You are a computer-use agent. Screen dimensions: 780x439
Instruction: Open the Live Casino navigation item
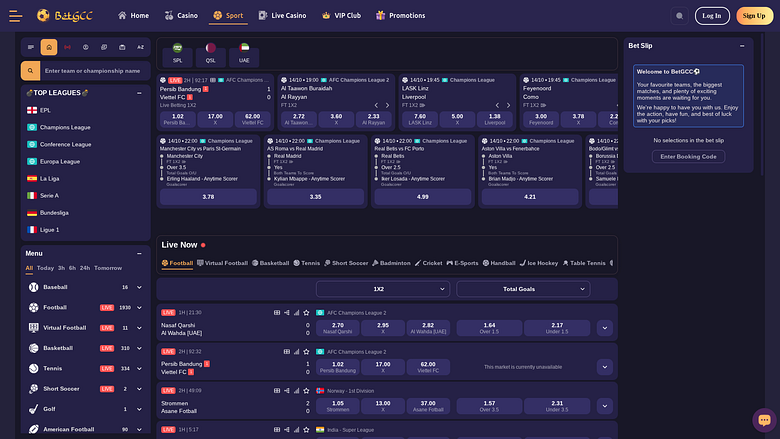283,16
